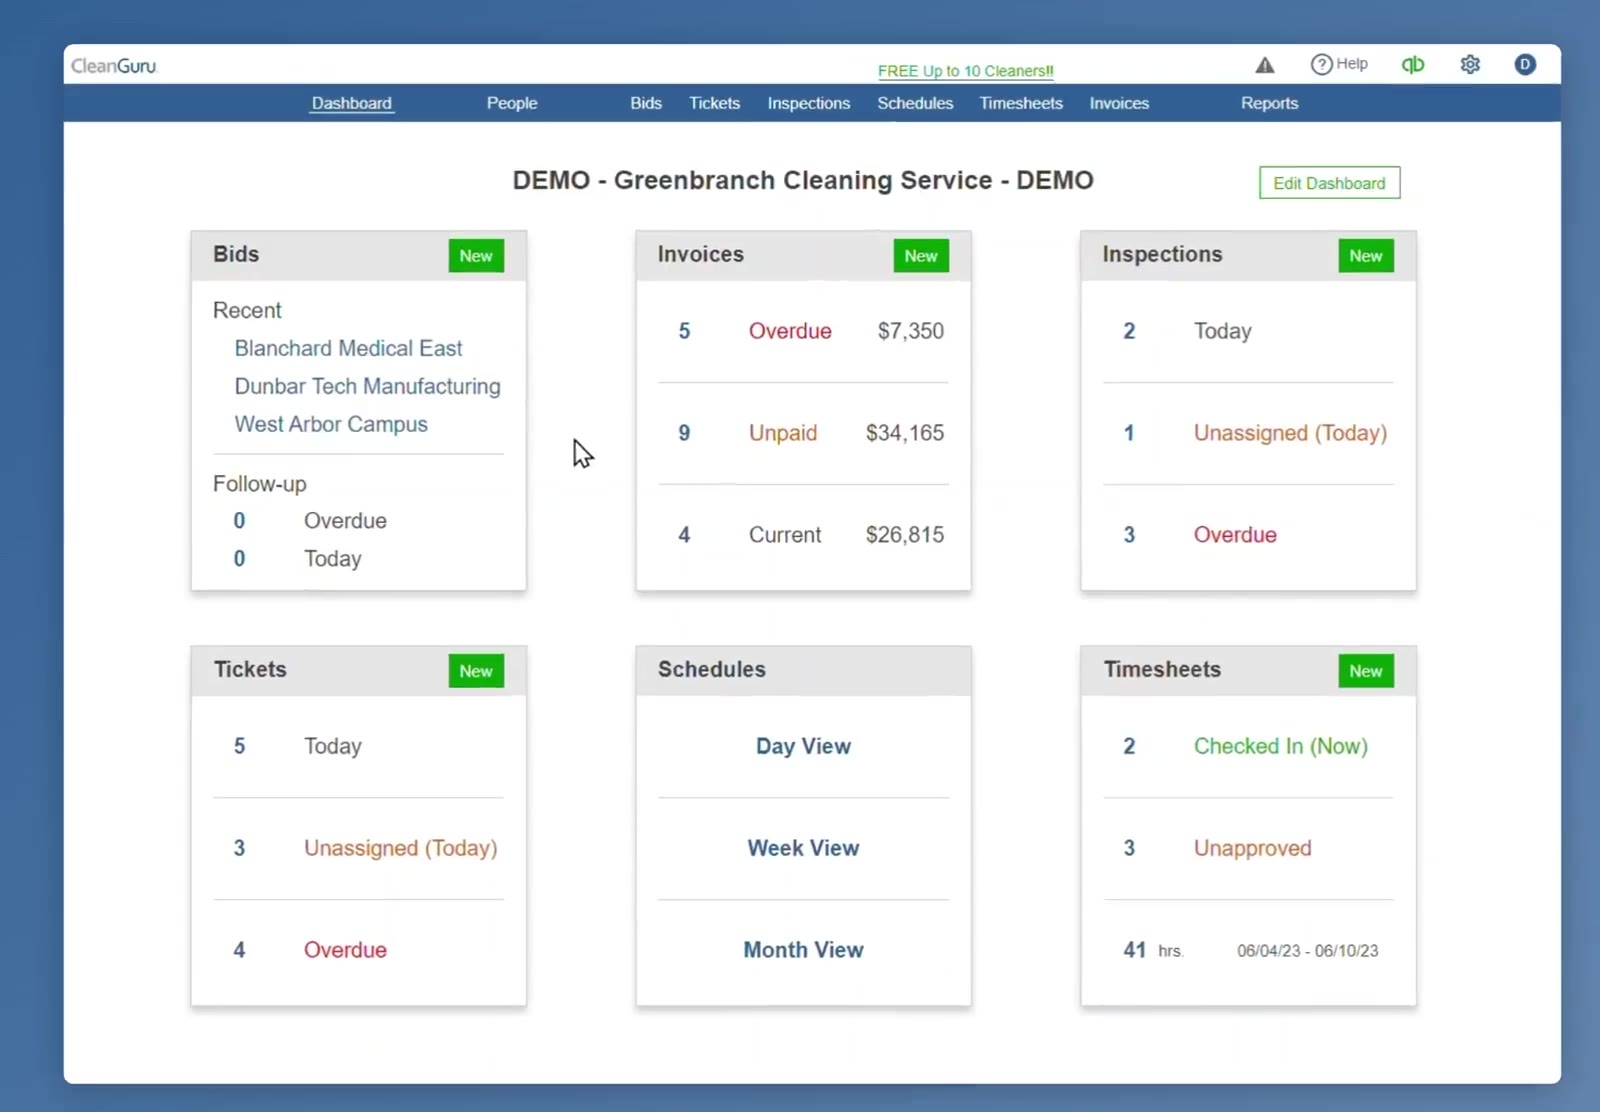The image size is (1600, 1112).
Task: Create a new invoice with New button
Action: click(921, 256)
